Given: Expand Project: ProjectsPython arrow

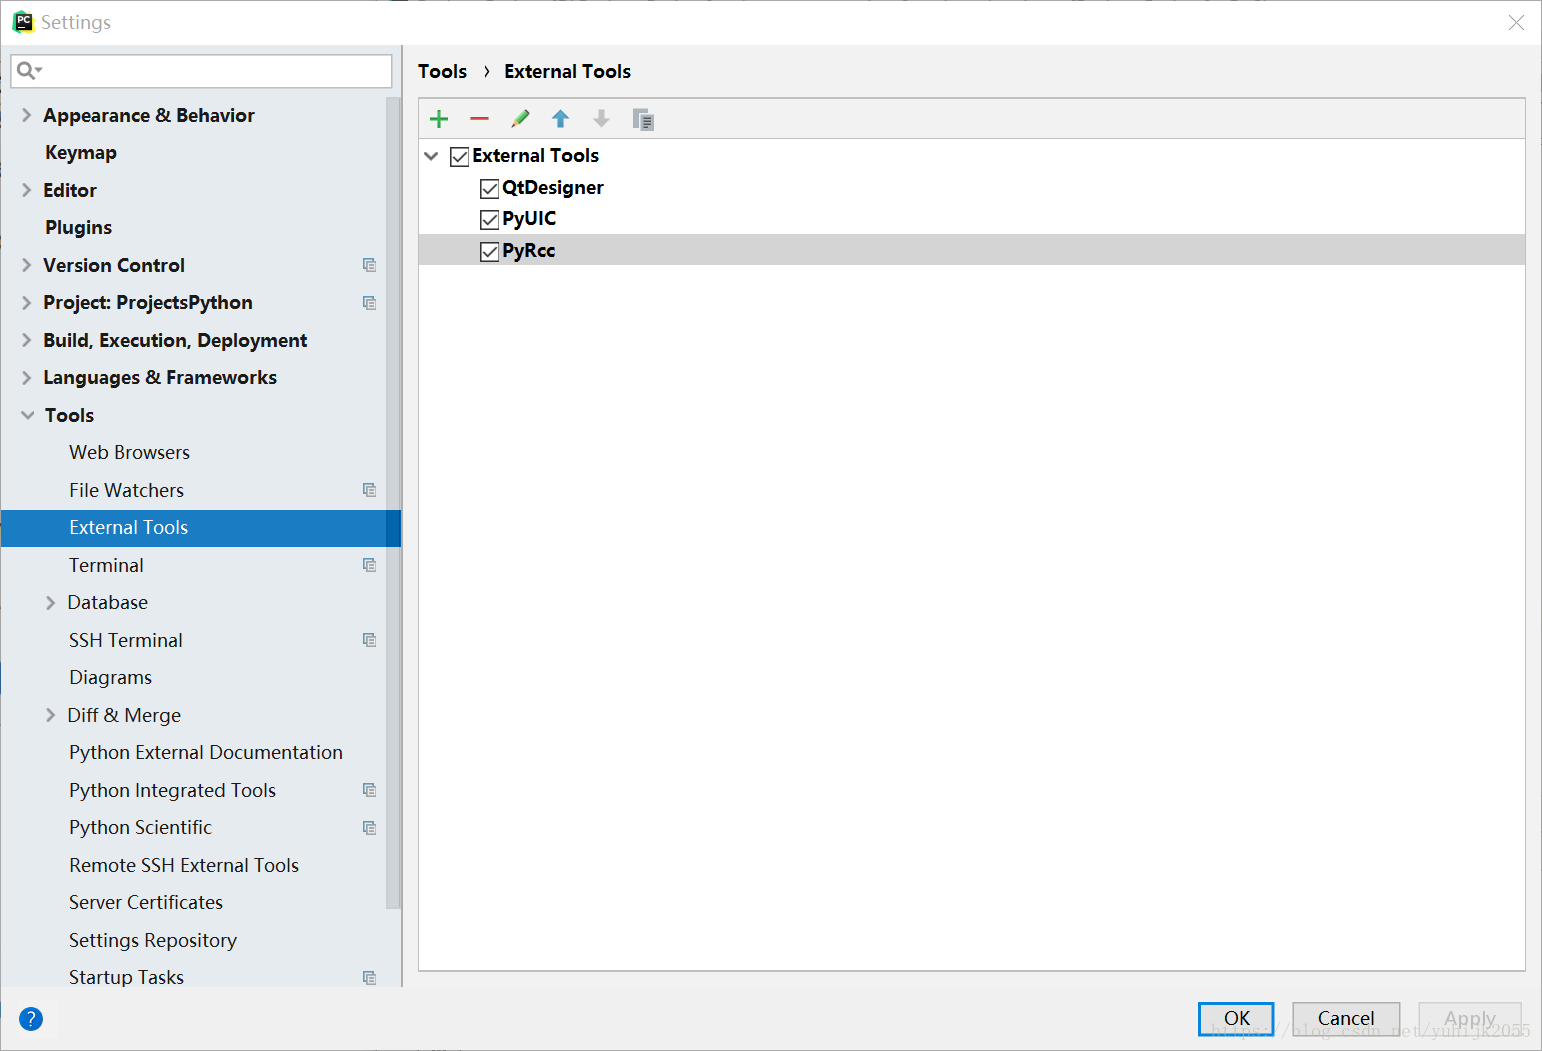Looking at the screenshot, I should pos(27,302).
